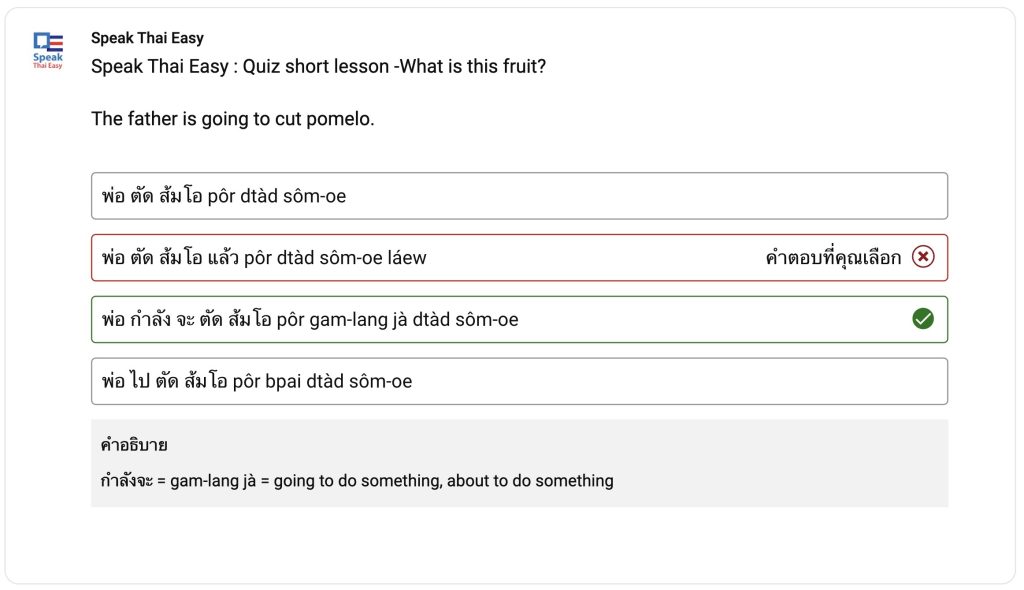Image resolution: width=1024 pixels, height=590 pixels.
Task: Click Thai text 'พ่อ กำลัง จะ ตัด ส้มโอ'
Action: pyautogui.click(x=186, y=319)
